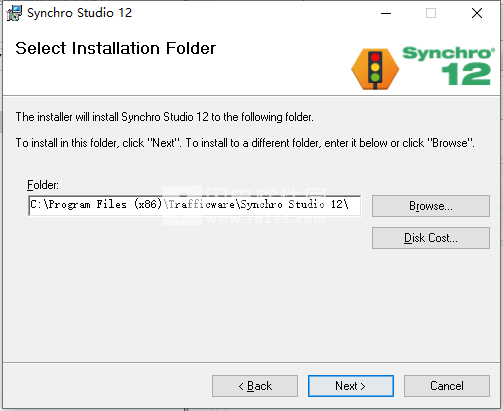Go to the previous step with Back
Screen dimensions: 503x411
(x=255, y=386)
